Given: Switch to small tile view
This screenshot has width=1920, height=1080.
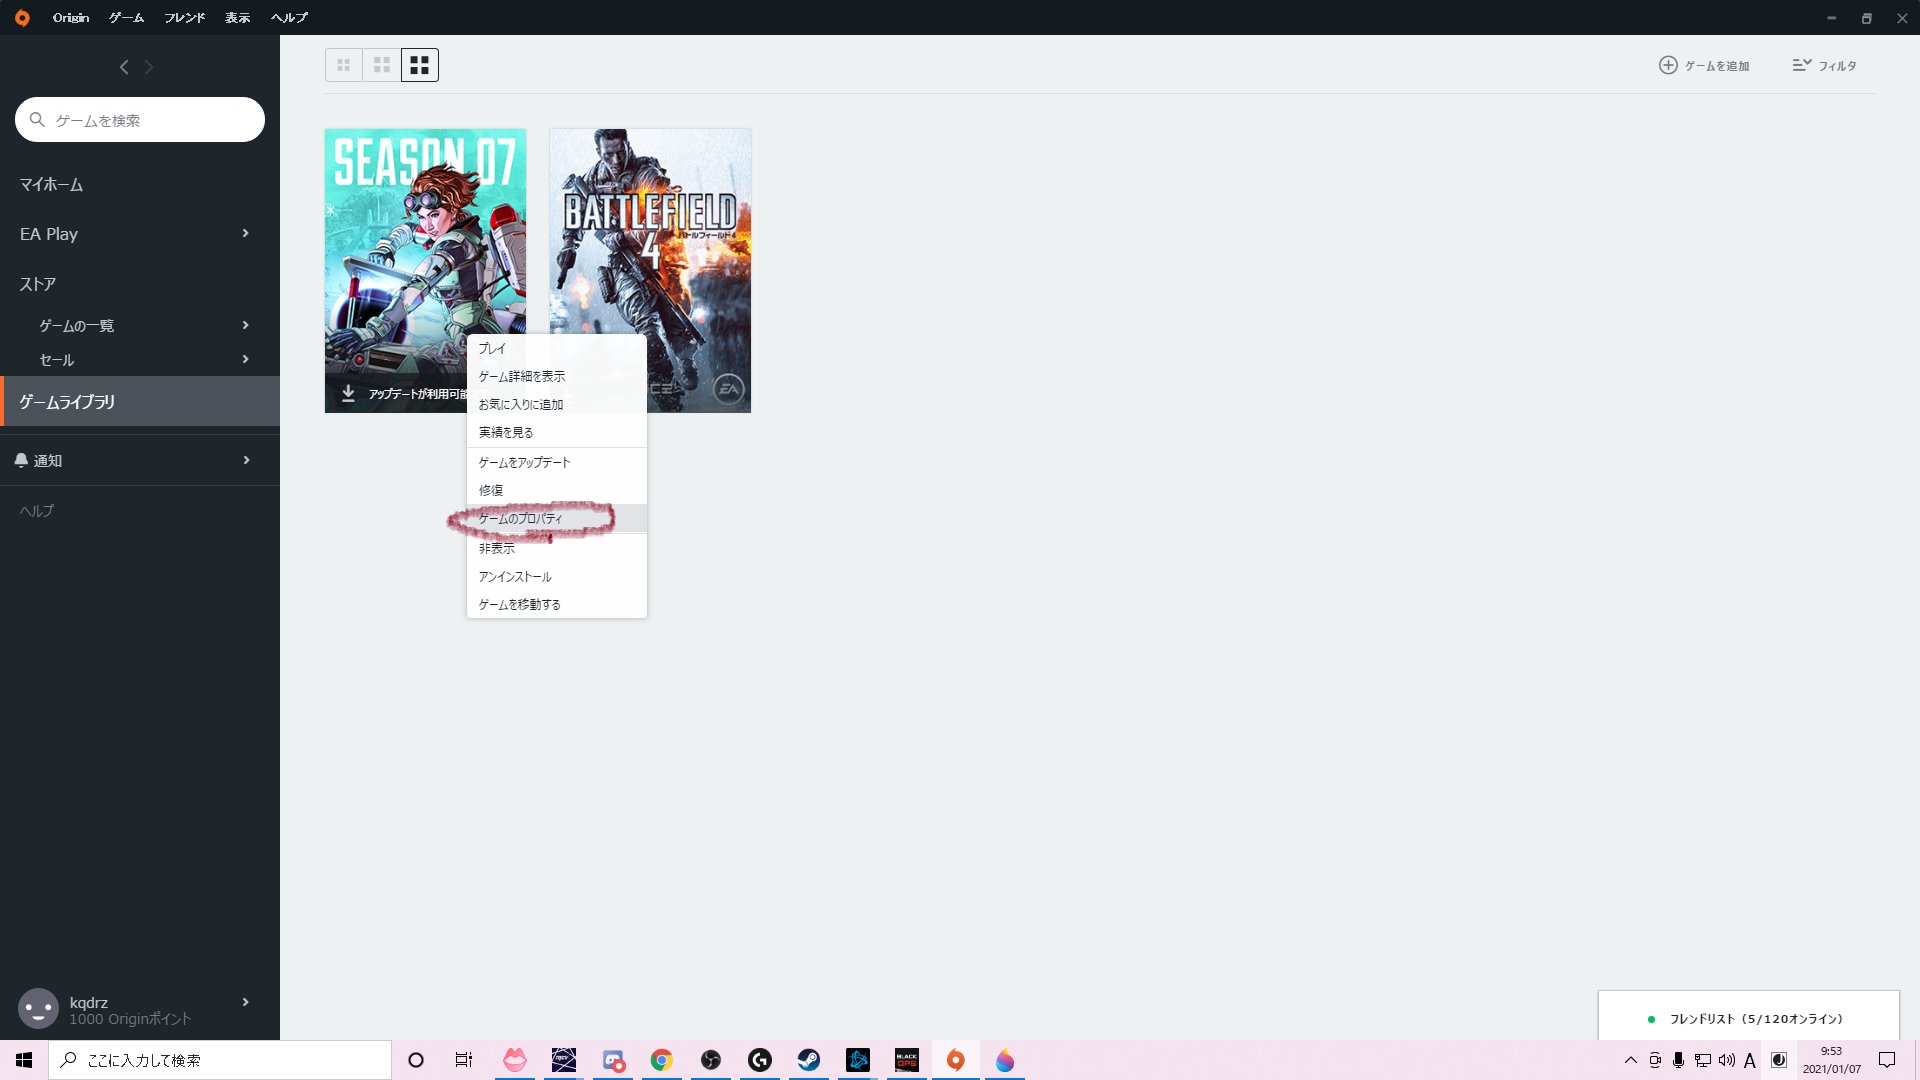Looking at the screenshot, I should pos(343,65).
